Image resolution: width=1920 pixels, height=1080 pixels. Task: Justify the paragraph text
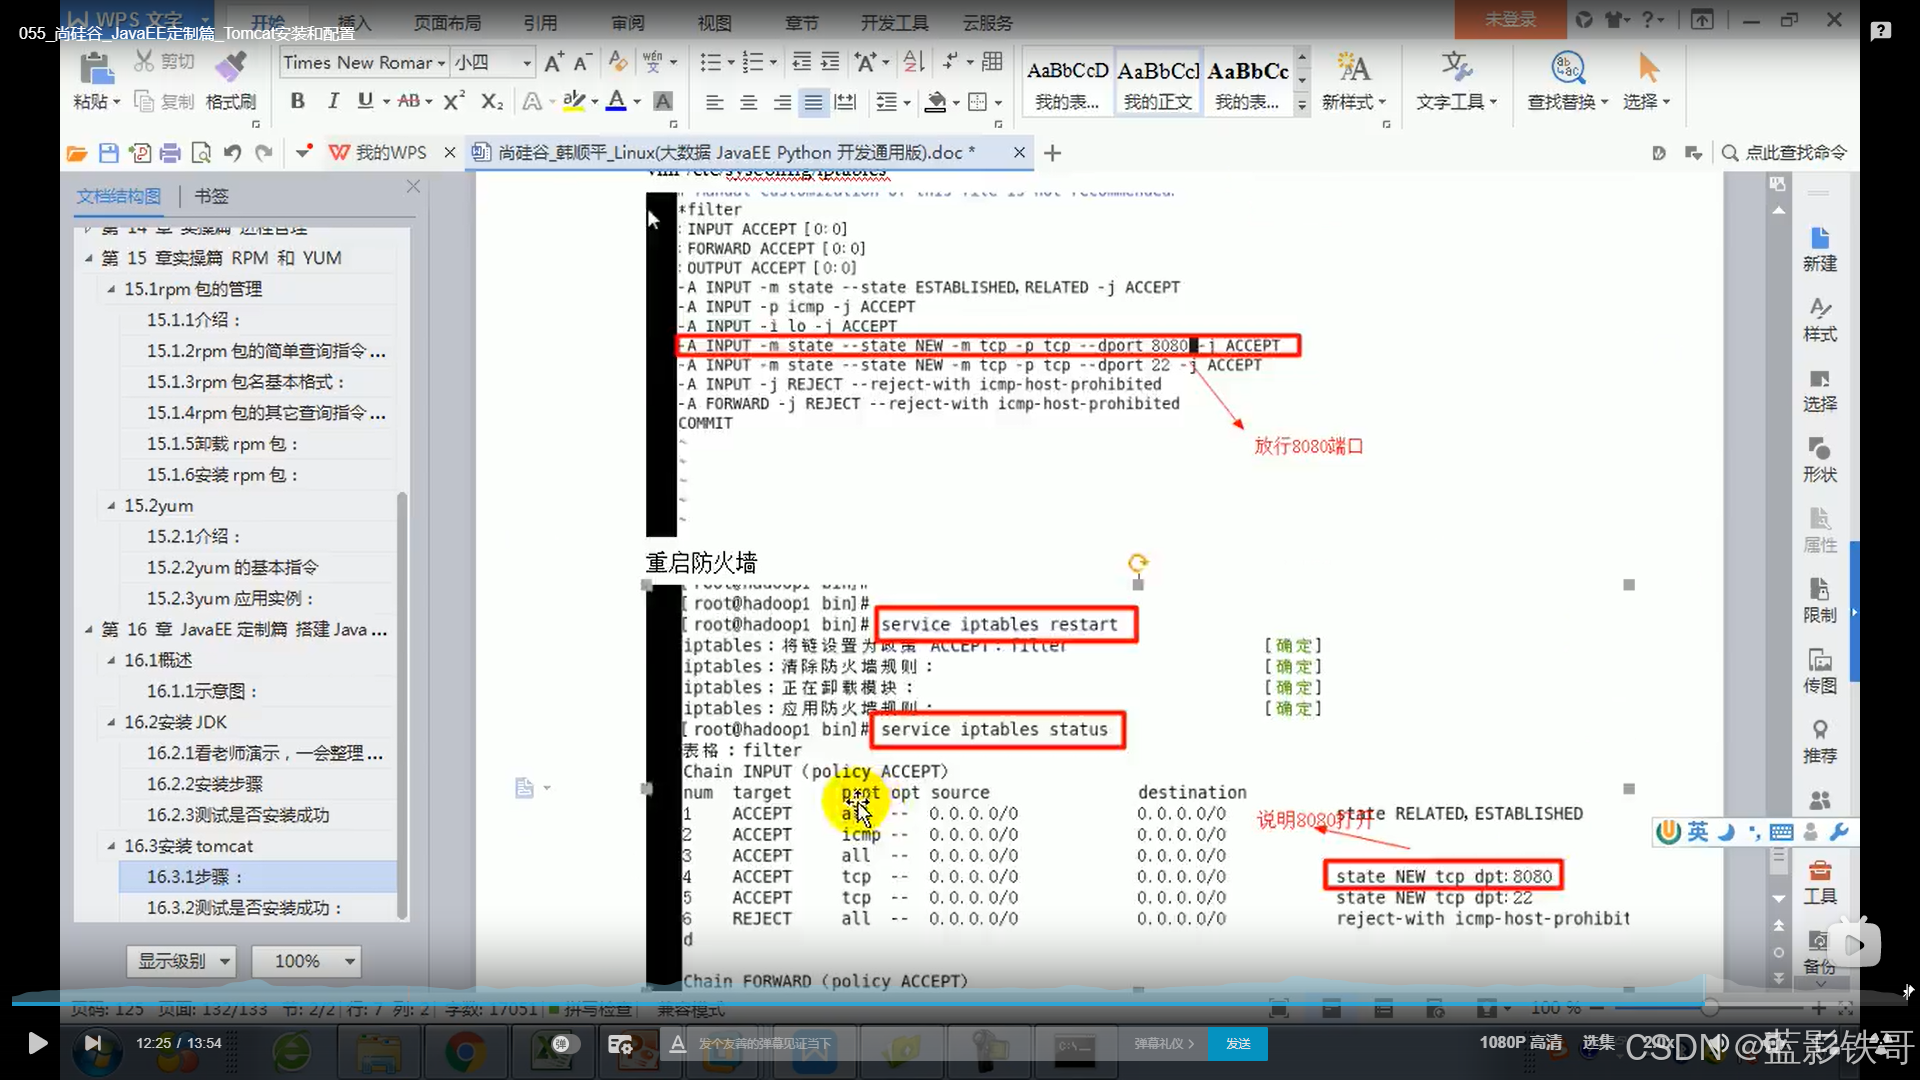(814, 102)
